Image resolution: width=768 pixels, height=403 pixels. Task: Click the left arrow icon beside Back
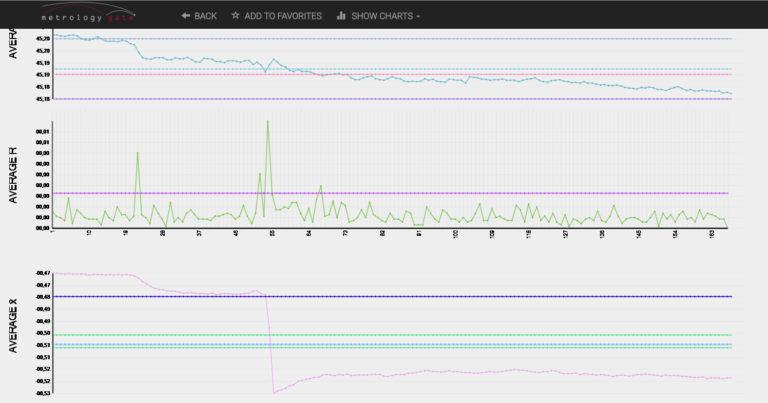coord(185,16)
